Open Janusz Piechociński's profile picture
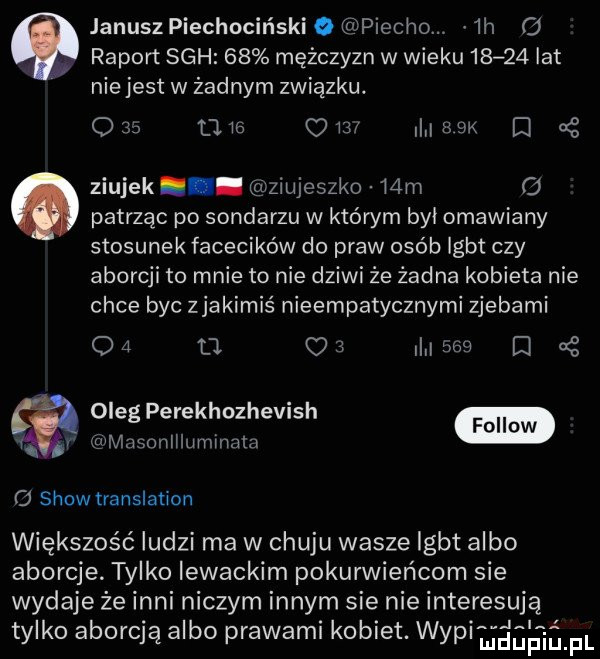The image size is (600, 659). (x=45, y=46)
